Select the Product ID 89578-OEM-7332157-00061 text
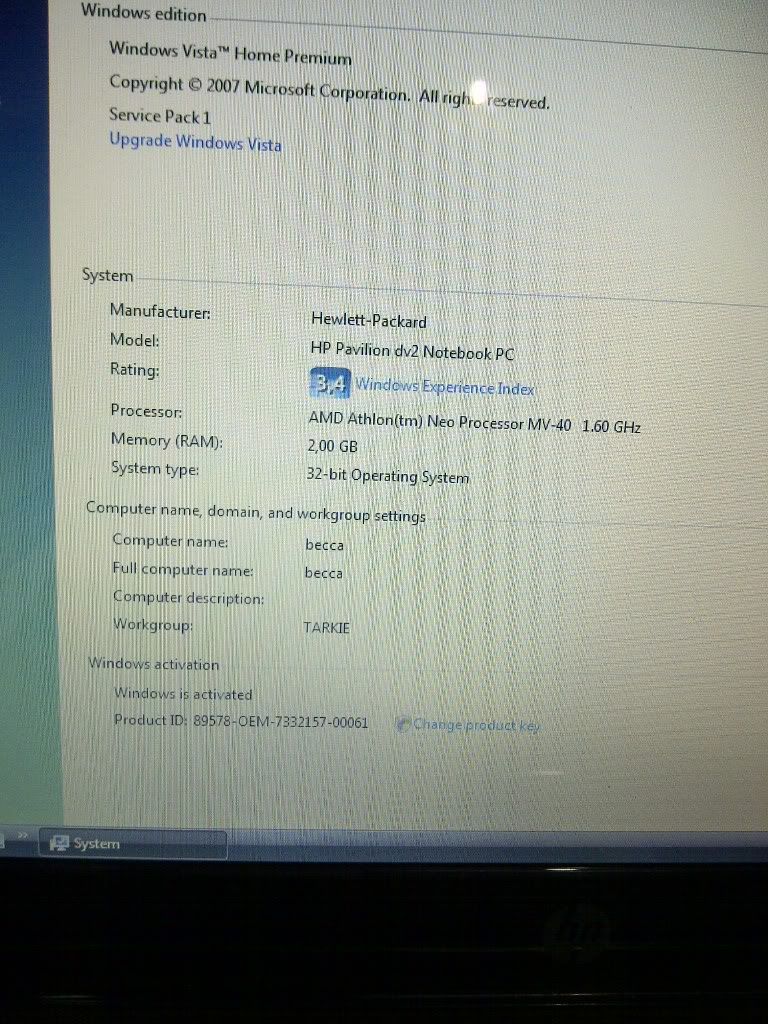Viewport: 768px width, 1024px height. 241,721
